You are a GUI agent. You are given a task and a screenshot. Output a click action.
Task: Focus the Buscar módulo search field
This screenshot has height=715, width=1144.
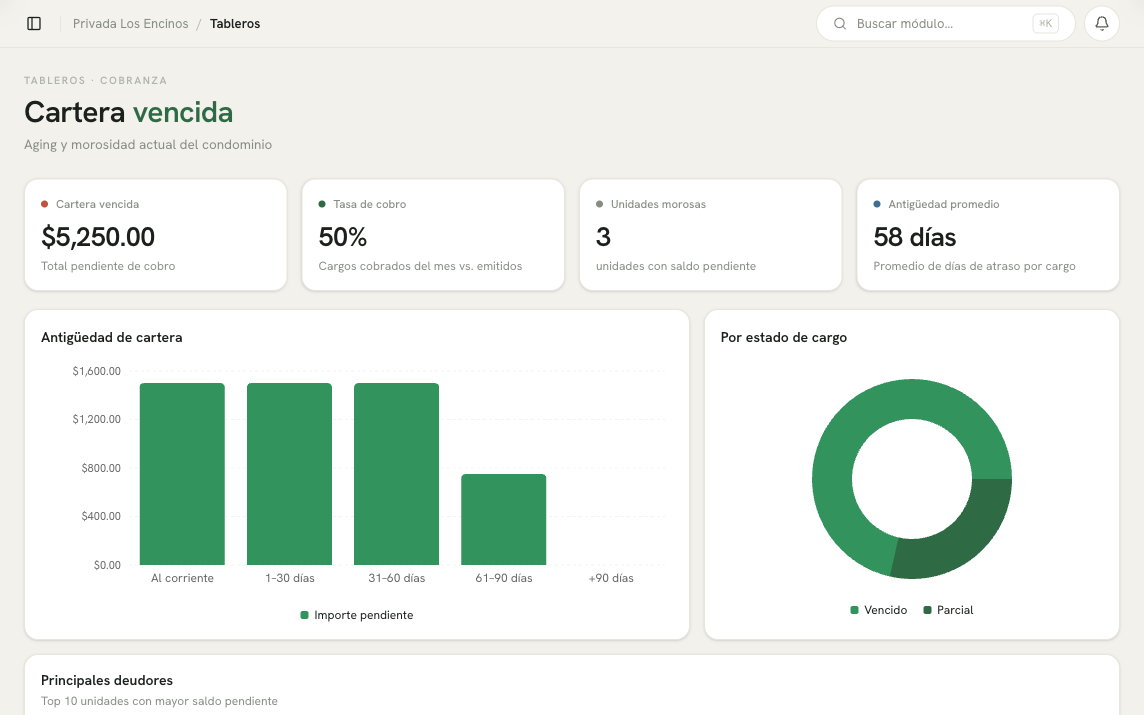pos(946,23)
